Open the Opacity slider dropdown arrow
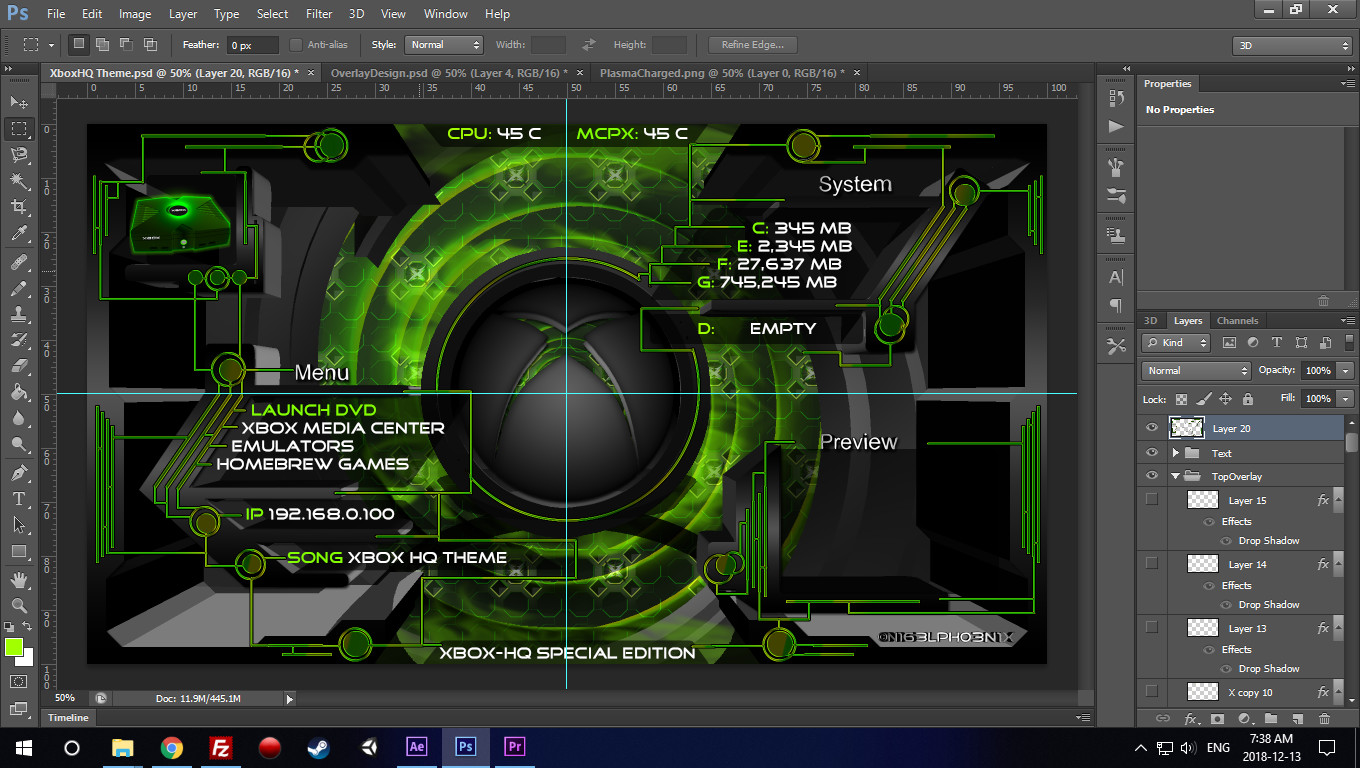Viewport: 1360px width, 768px height. [1345, 370]
